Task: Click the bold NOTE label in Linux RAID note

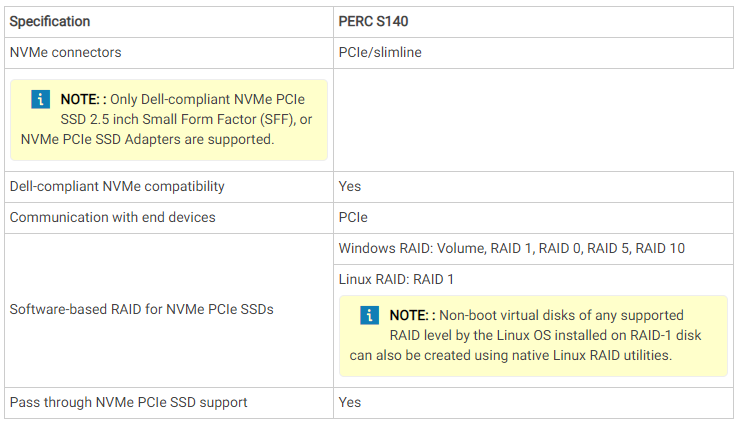Action: (x=409, y=315)
